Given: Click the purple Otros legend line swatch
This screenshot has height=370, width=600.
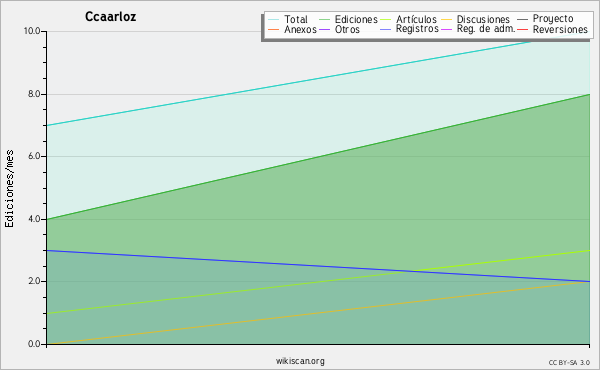Looking at the screenshot, I should [x=324, y=29].
